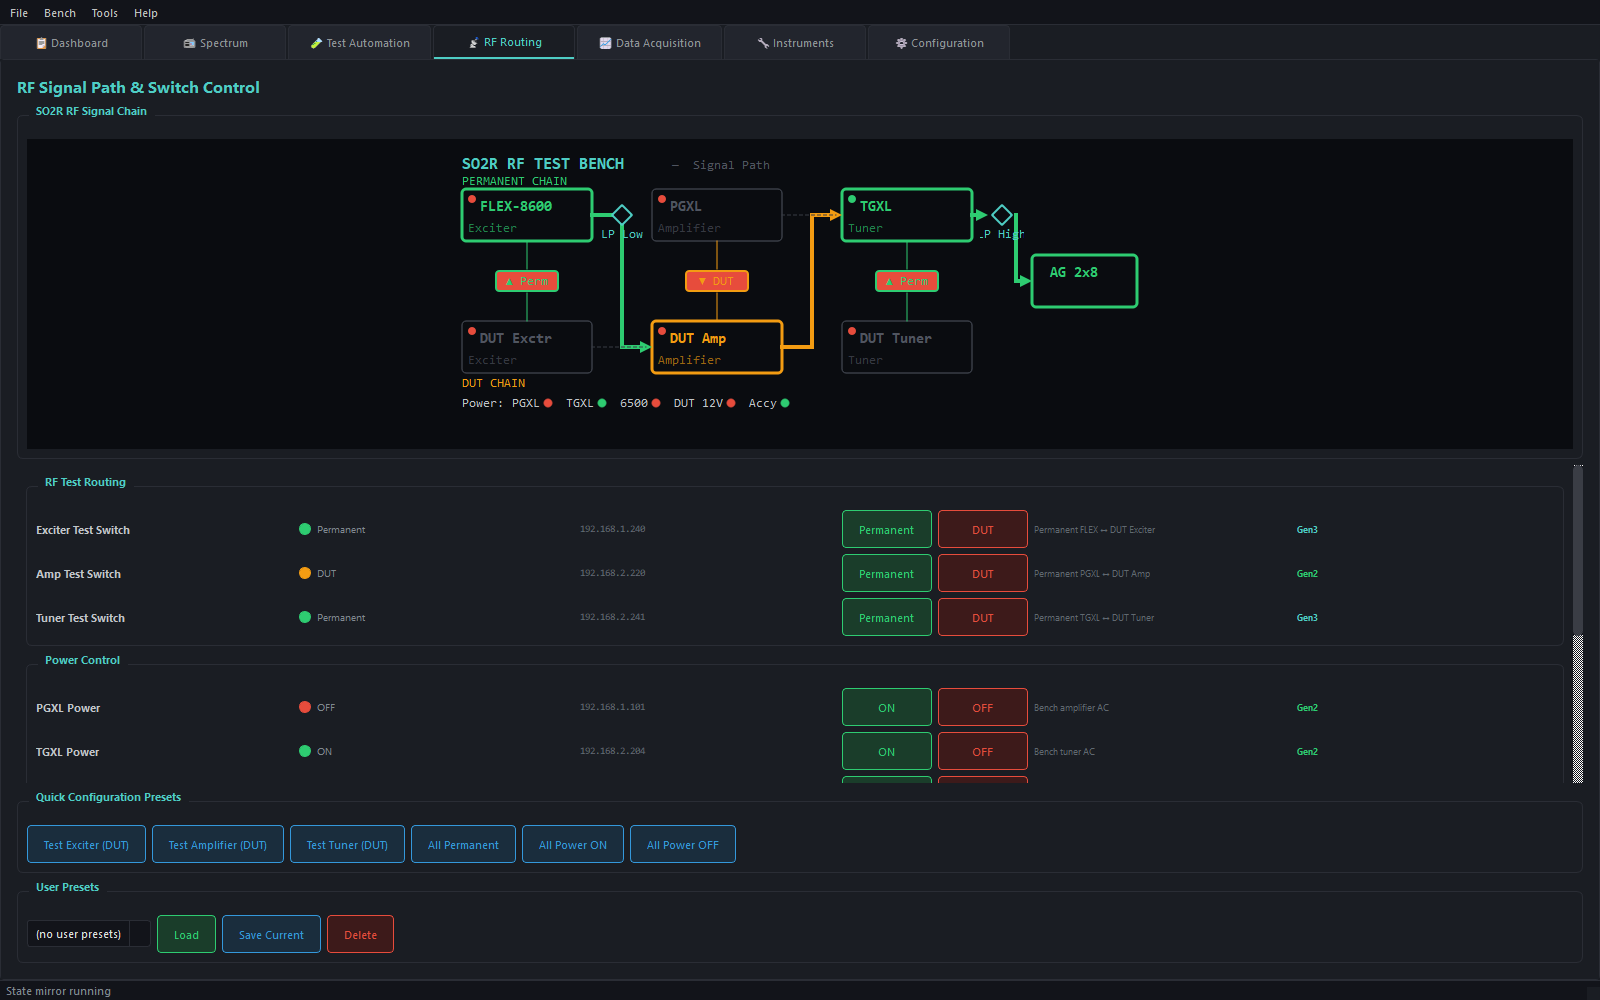The width and height of the screenshot is (1600, 1000).
Task: Open the Bench menu
Action: (x=60, y=13)
